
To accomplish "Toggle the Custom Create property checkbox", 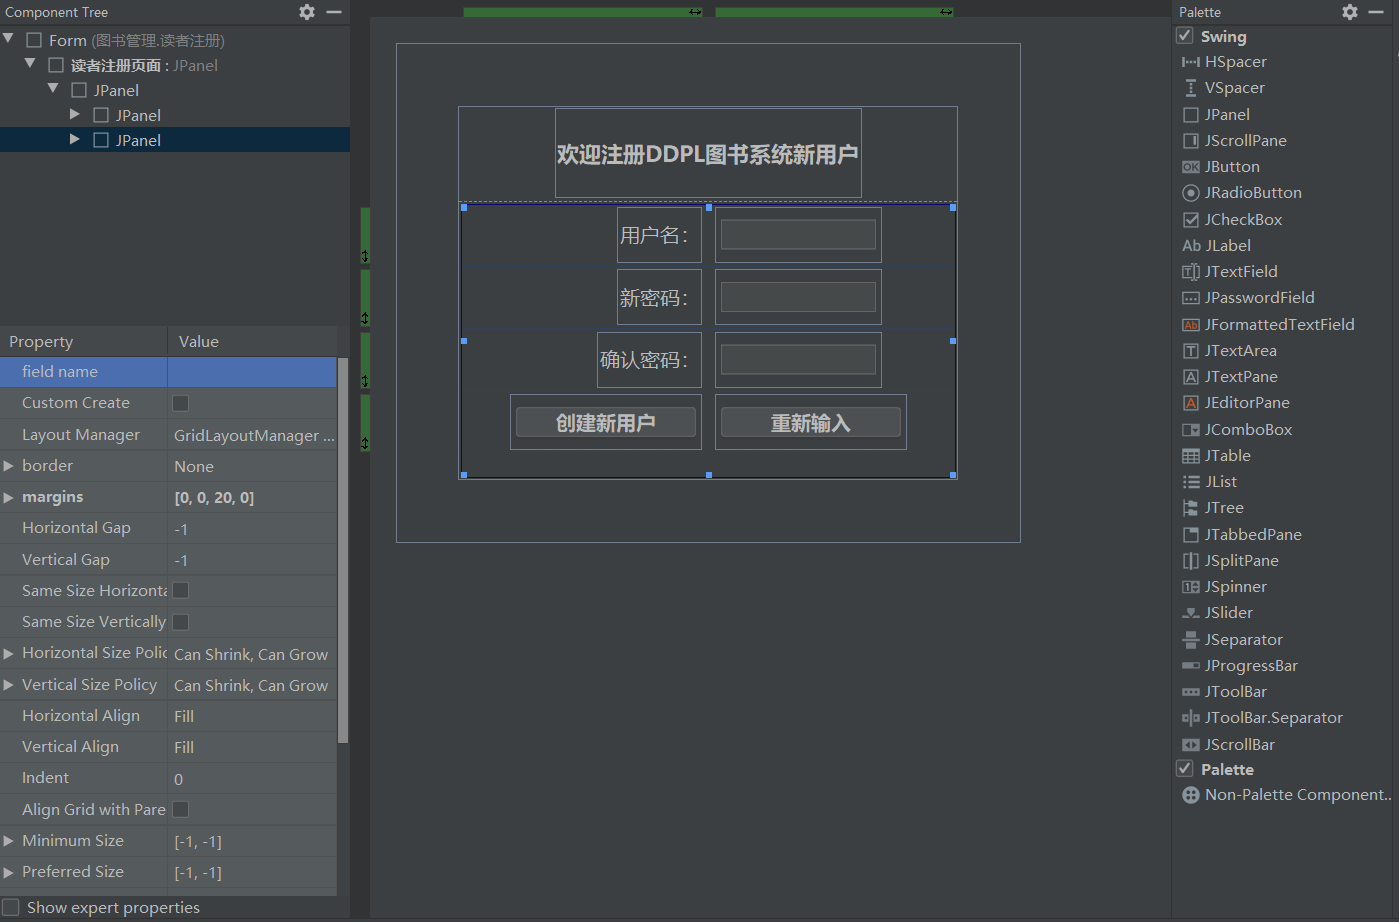I will [x=180, y=403].
